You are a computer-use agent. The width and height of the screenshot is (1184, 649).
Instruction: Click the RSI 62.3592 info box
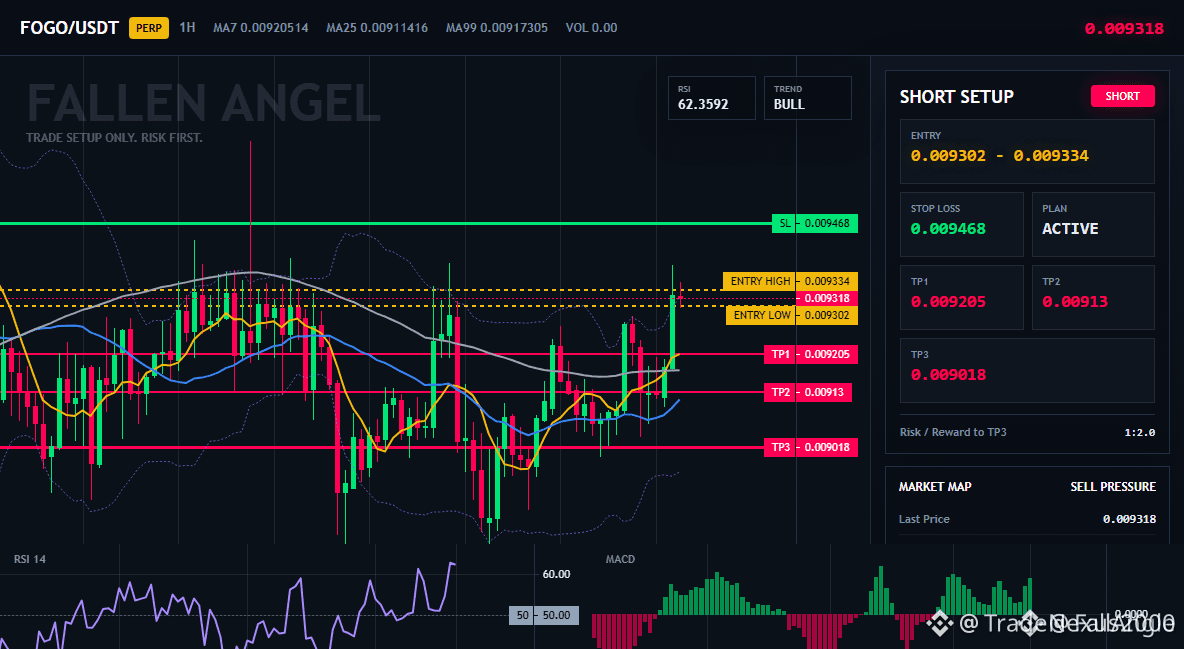point(711,98)
